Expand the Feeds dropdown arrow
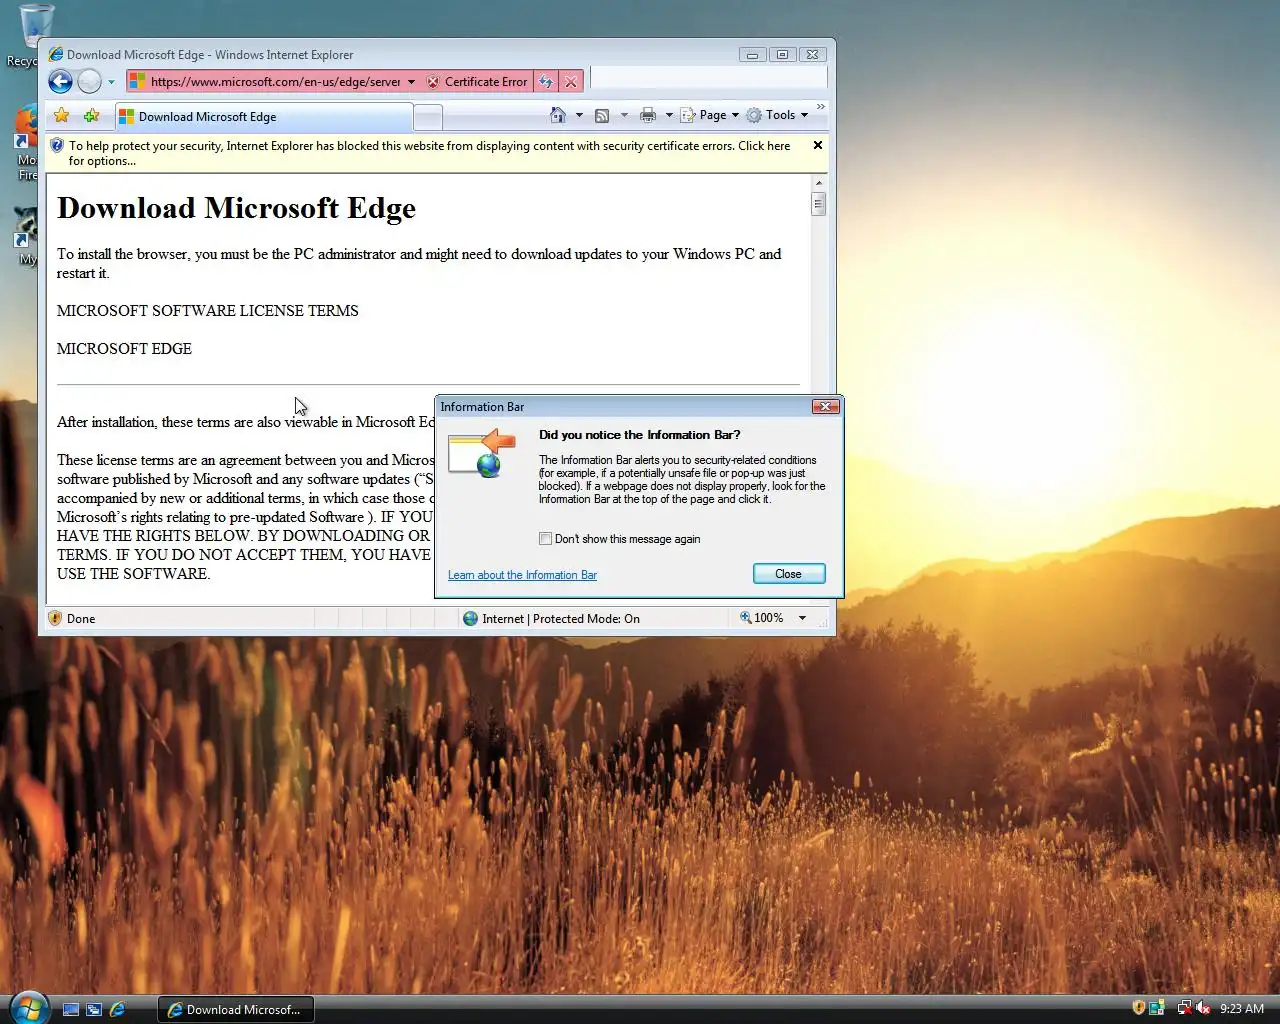 [x=624, y=115]
